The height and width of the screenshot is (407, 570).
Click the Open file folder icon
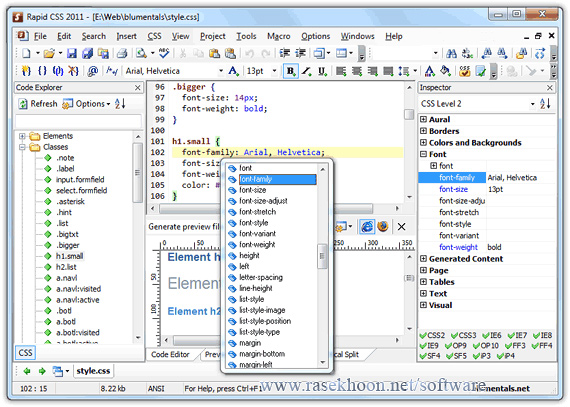click(49, 53)
